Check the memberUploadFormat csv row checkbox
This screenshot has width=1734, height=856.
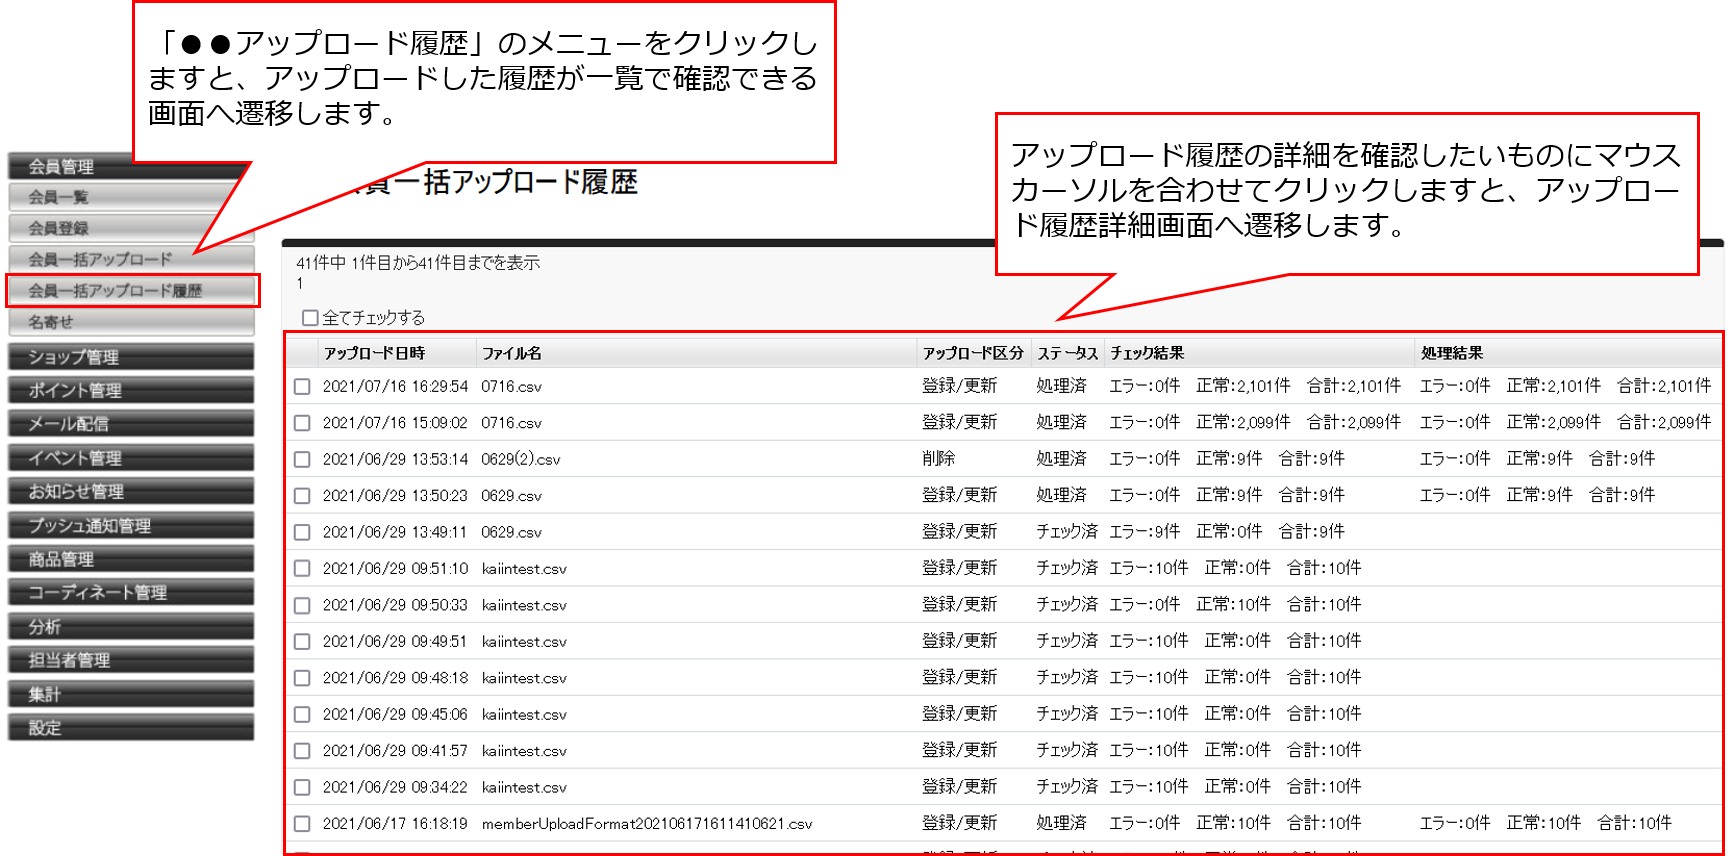tap(302, 824)
